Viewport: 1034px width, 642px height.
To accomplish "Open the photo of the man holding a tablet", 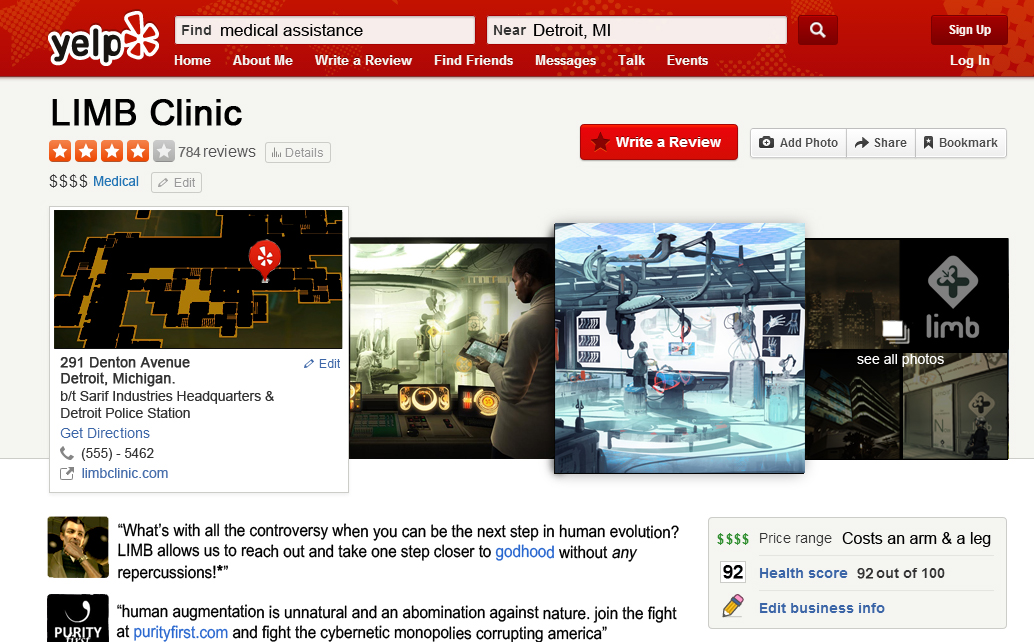I will click(452, 348).
